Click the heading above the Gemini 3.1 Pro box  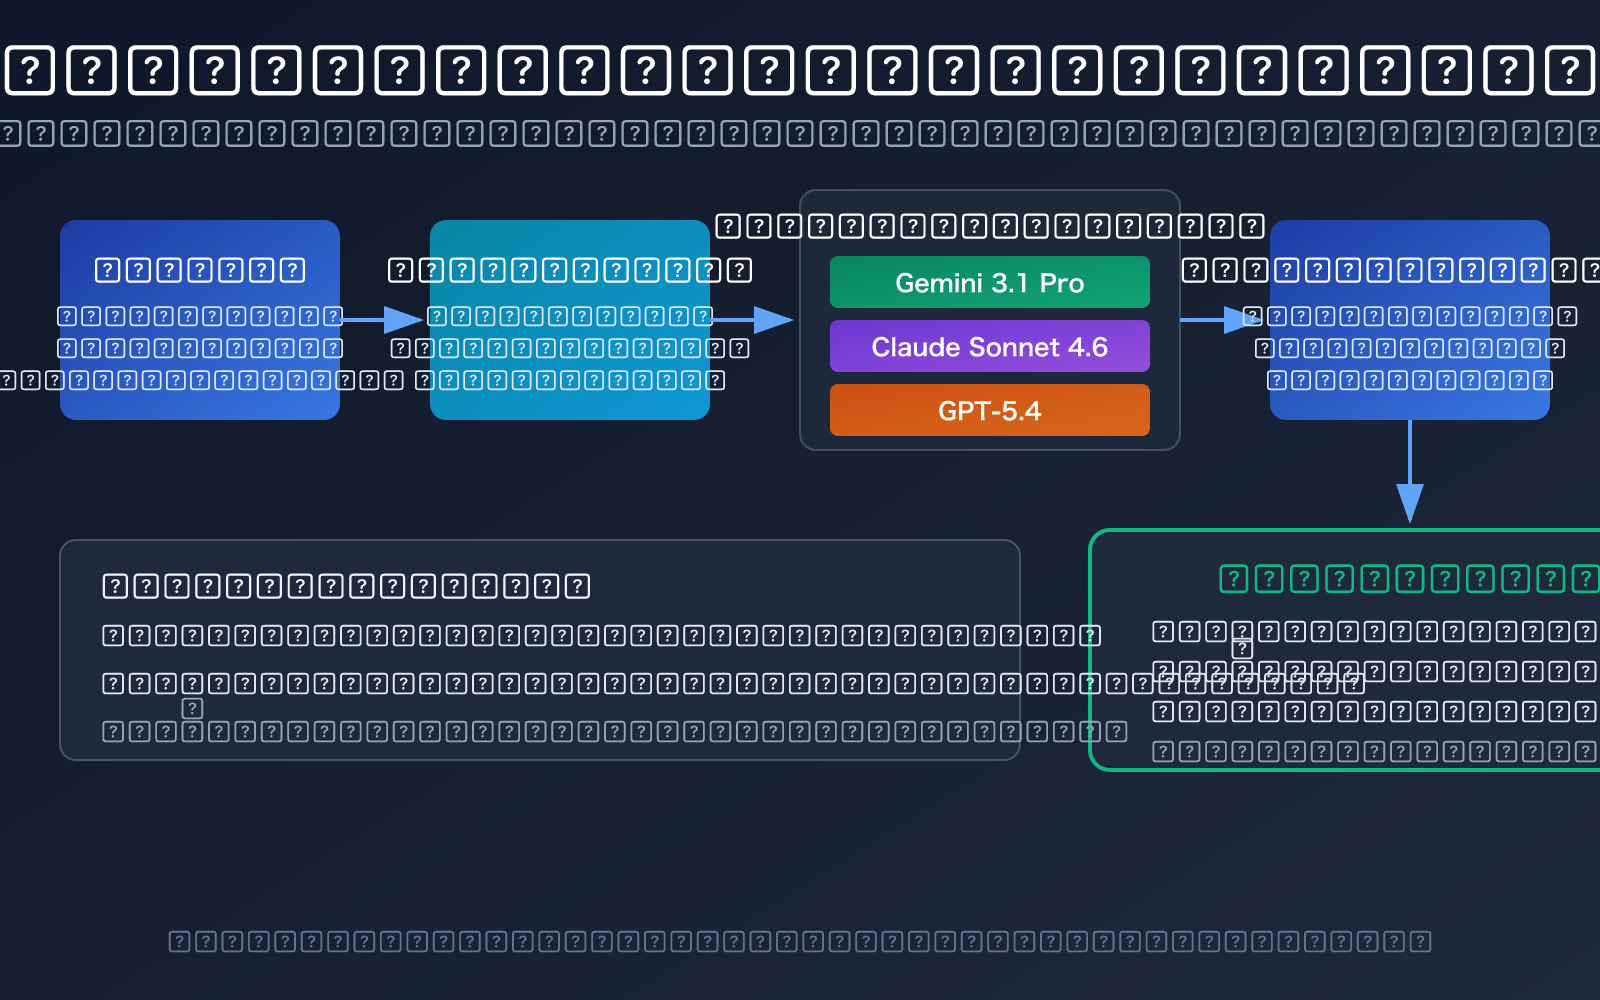989,226
